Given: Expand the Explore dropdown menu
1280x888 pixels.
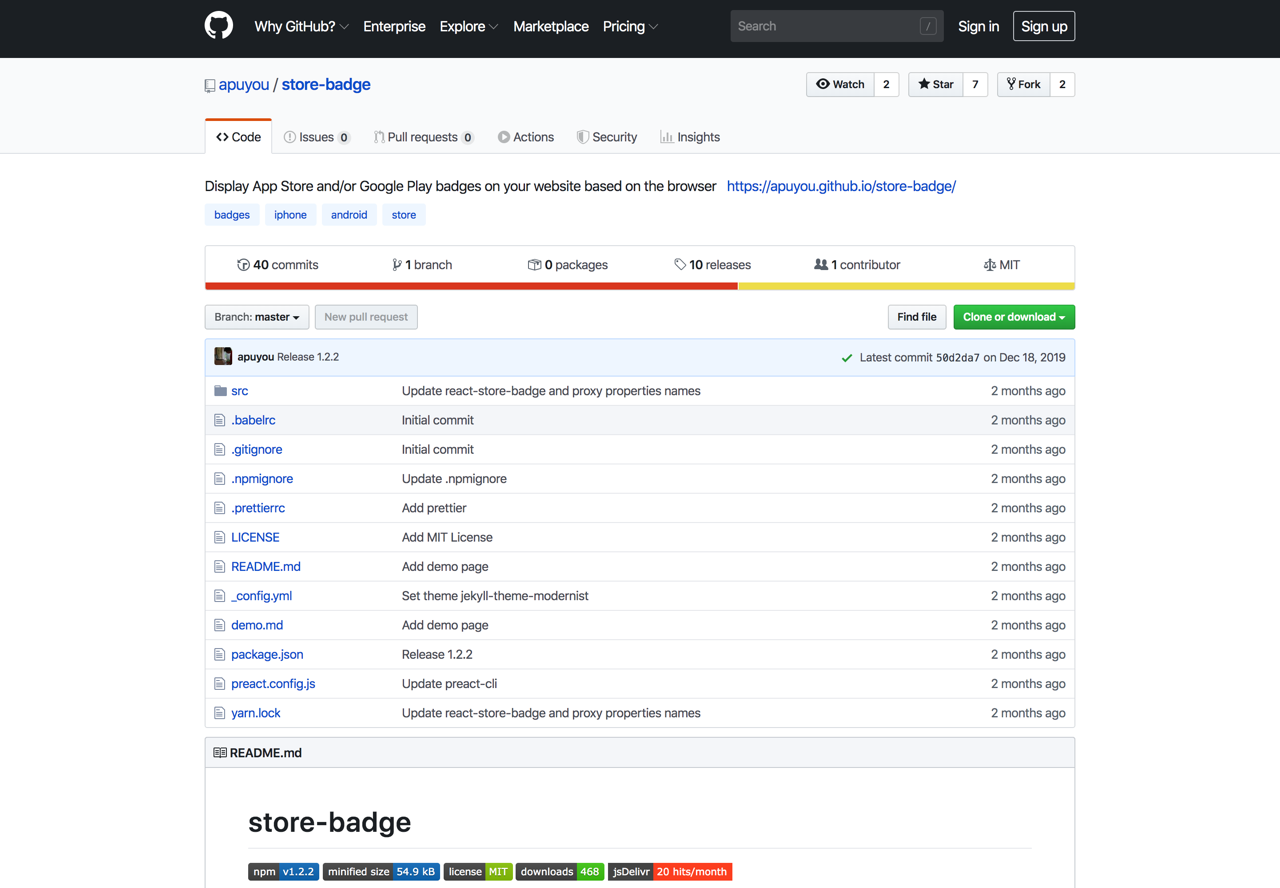Looking at the screenshot, I should (x=468, y=26).
